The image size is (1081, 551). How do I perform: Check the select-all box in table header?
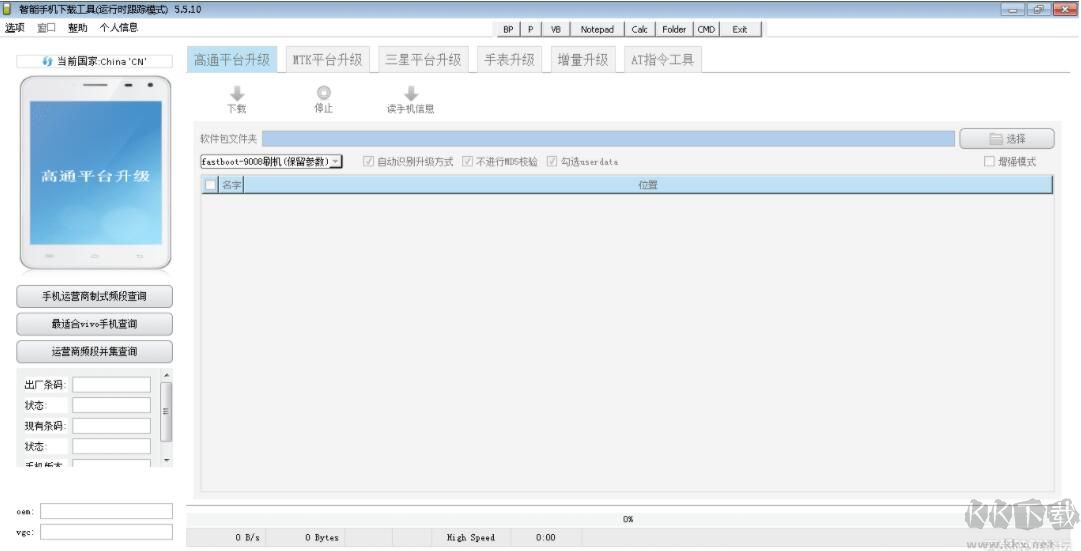coord(210,185)
